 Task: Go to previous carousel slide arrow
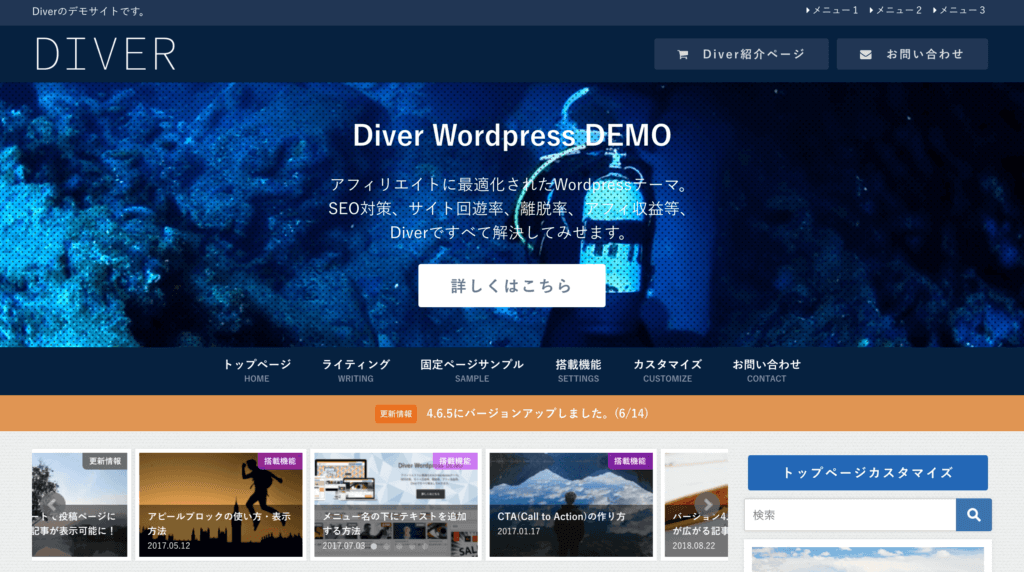(52, 504)
